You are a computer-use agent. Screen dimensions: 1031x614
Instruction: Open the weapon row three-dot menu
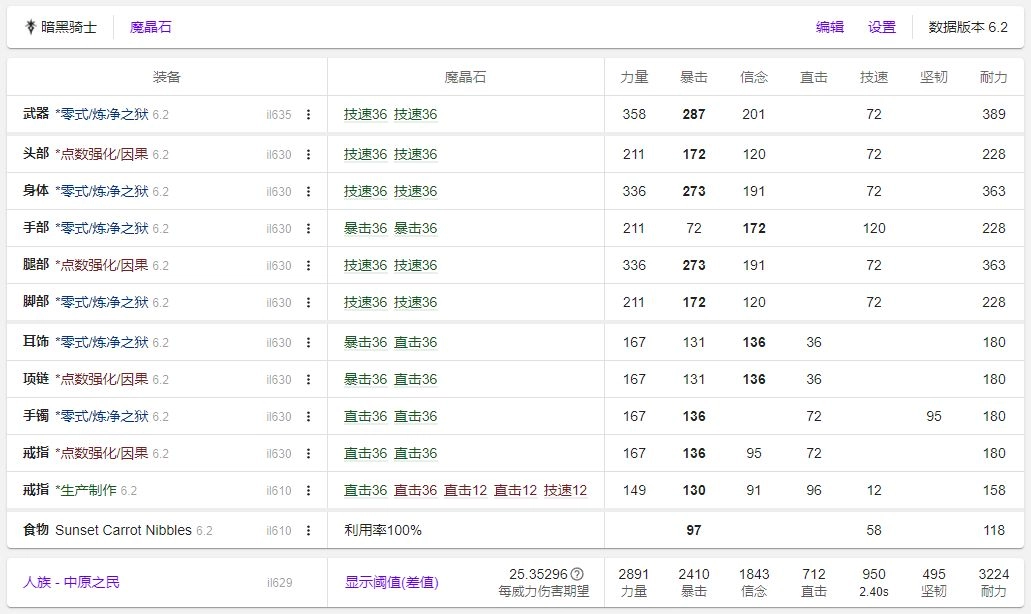tap(308, 115)
